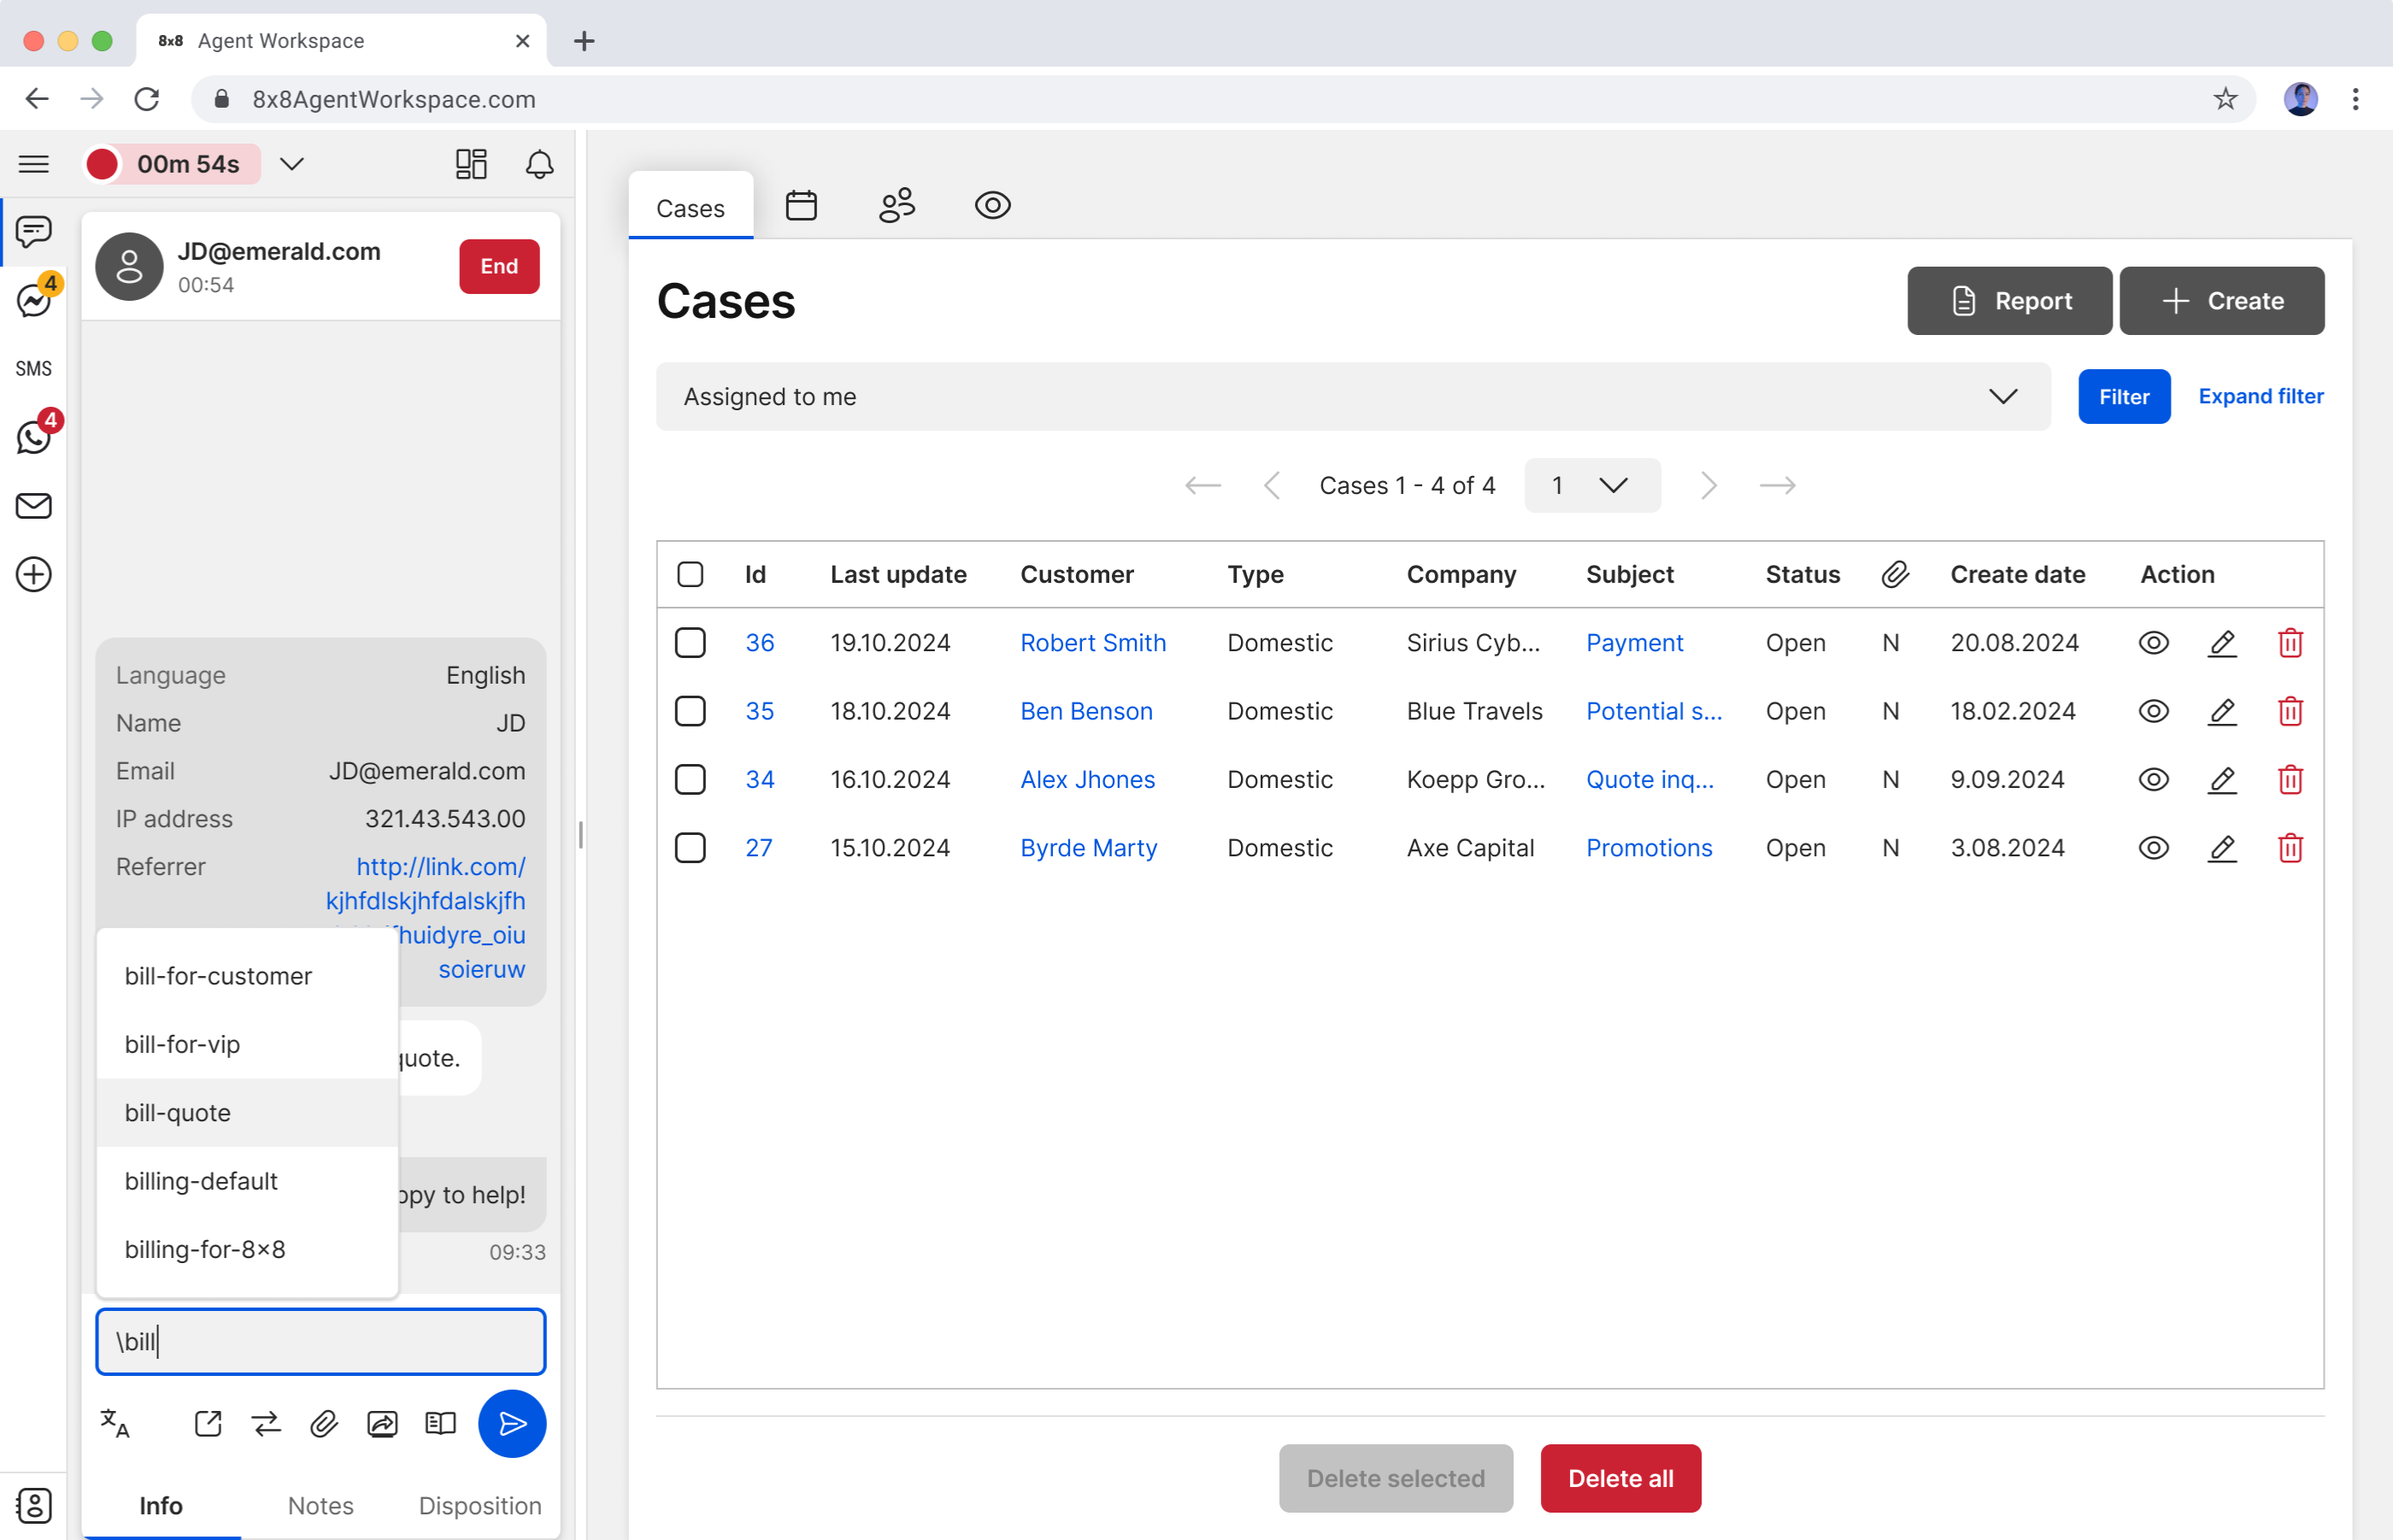Screen dimensions: 2393x1540
Task: Open the email channel icon
Action: [x=34, y=506]
